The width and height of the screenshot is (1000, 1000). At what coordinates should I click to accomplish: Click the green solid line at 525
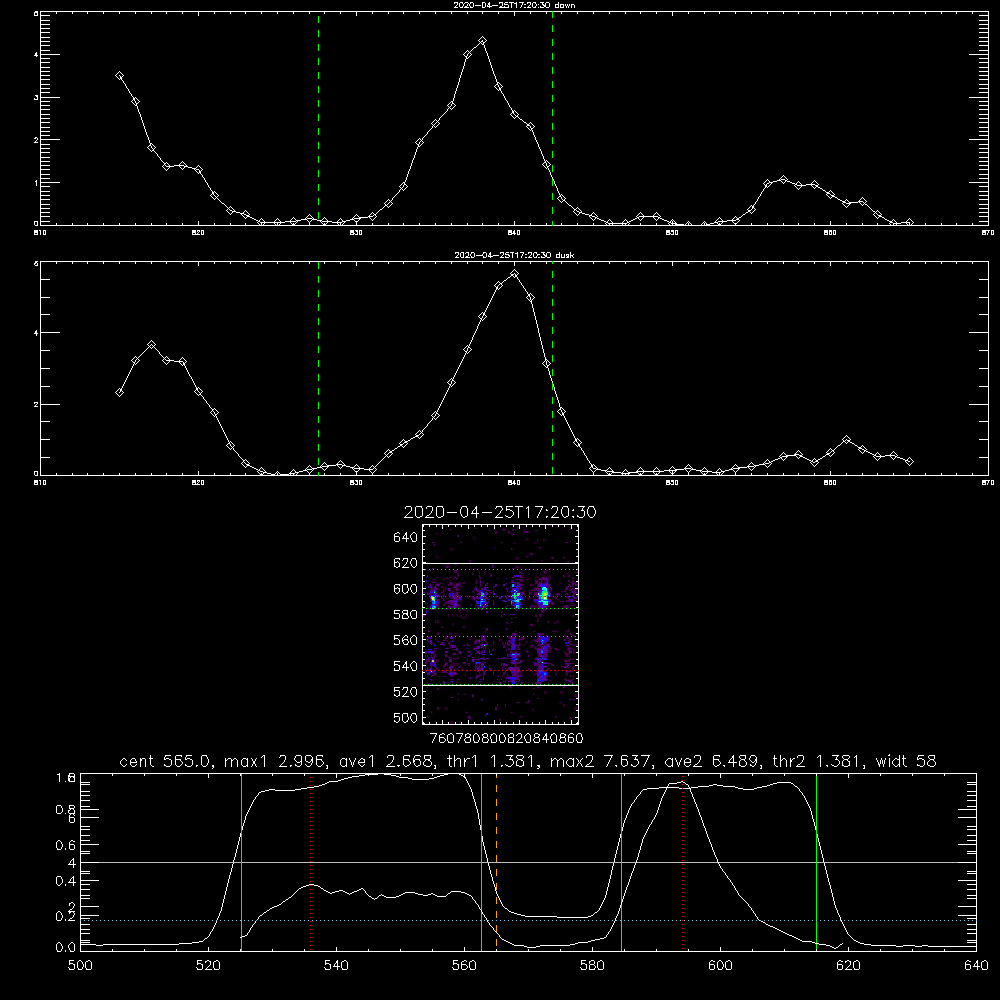[x=241, y=862]
